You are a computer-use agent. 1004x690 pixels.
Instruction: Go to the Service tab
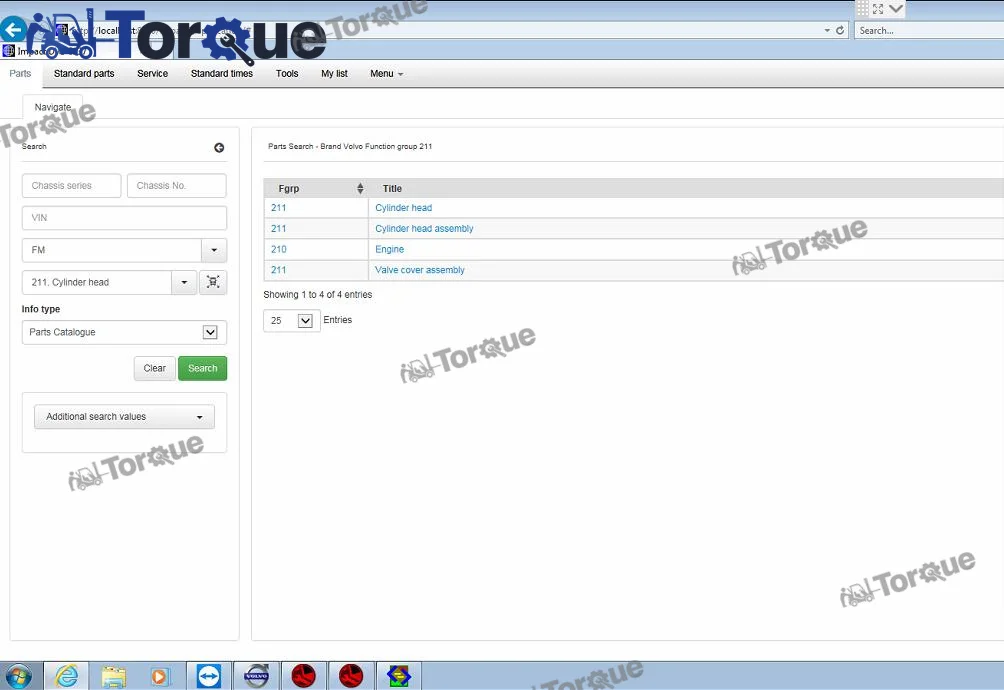point(152,74)
